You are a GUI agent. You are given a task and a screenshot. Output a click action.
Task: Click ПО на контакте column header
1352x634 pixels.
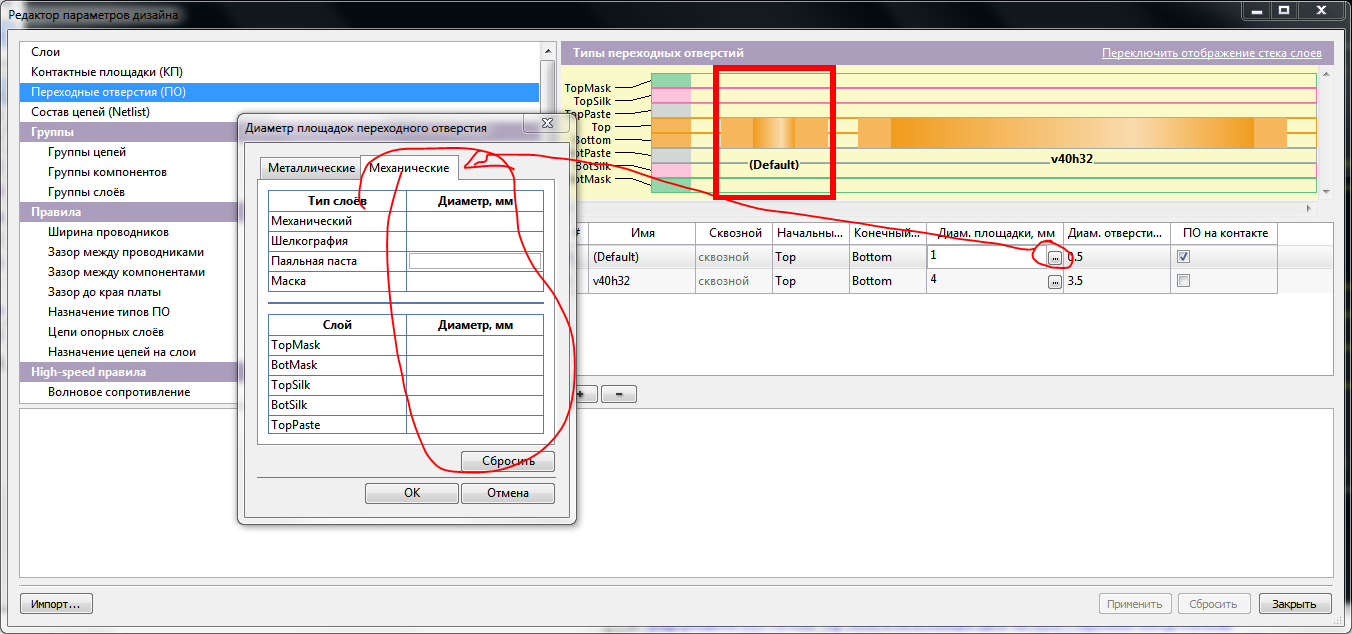1224,233
